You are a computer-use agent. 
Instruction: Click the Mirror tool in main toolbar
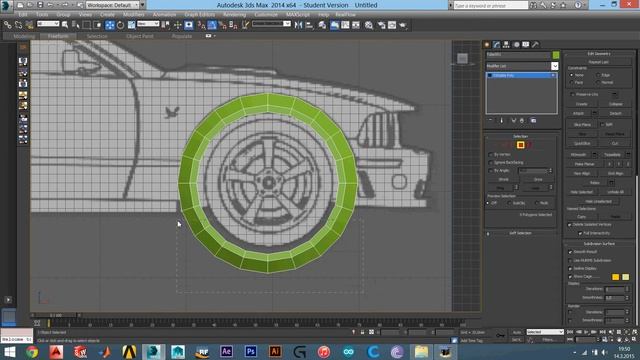[298, 25]
